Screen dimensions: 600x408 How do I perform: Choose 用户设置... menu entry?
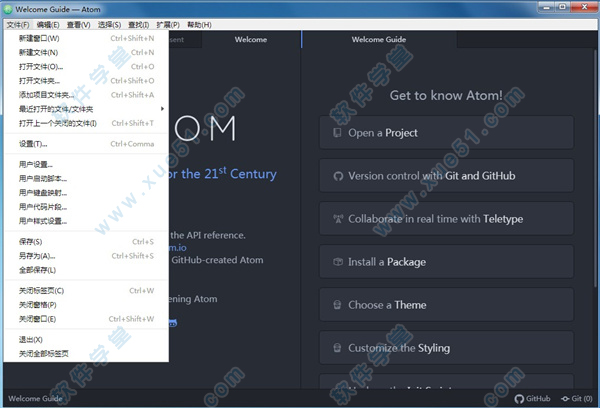[86, 165]
